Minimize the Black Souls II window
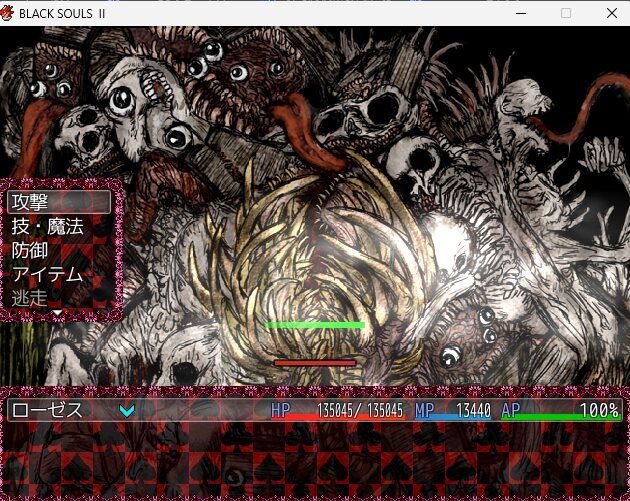Screen dimensions: 630x501 click(x=521, y=13)
